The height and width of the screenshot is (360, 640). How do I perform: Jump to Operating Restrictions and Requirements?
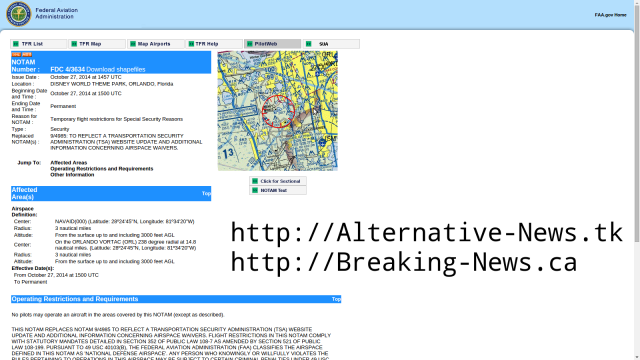coord(102,169)
